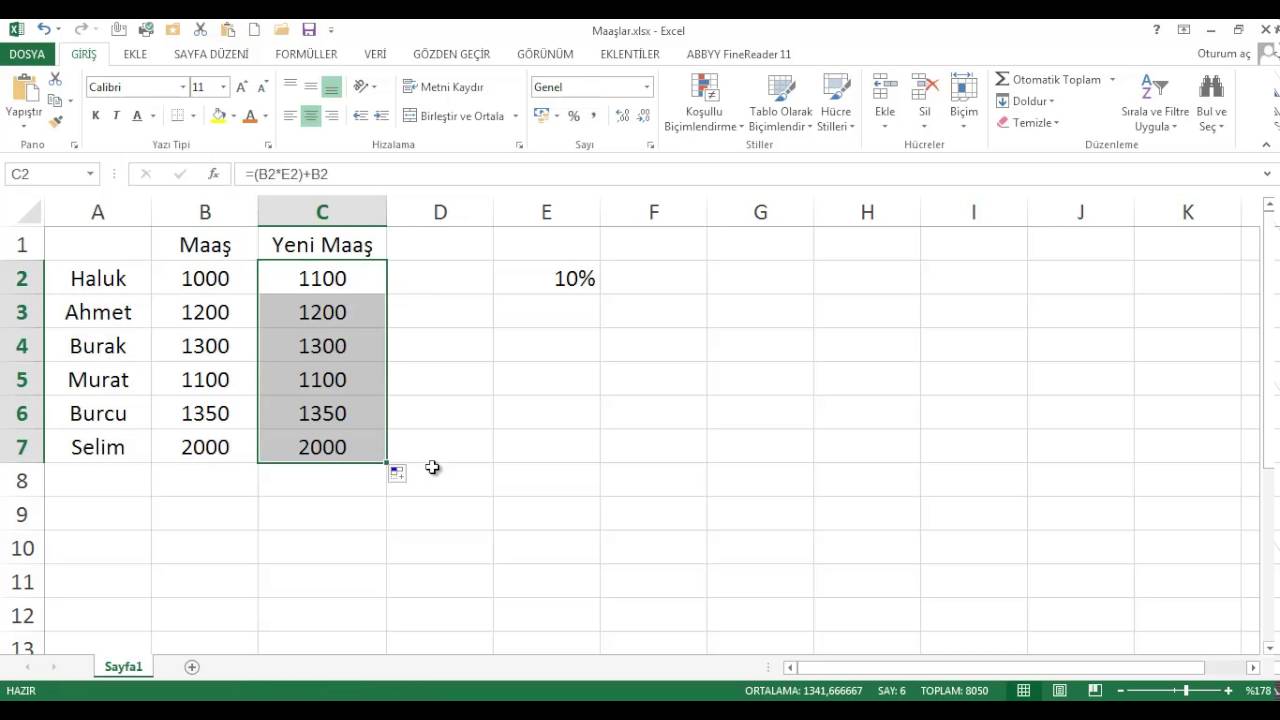Click the Decrease Indent icon
The width and height of the screenshot is (1280, 720).
click(x=361, y=116)
